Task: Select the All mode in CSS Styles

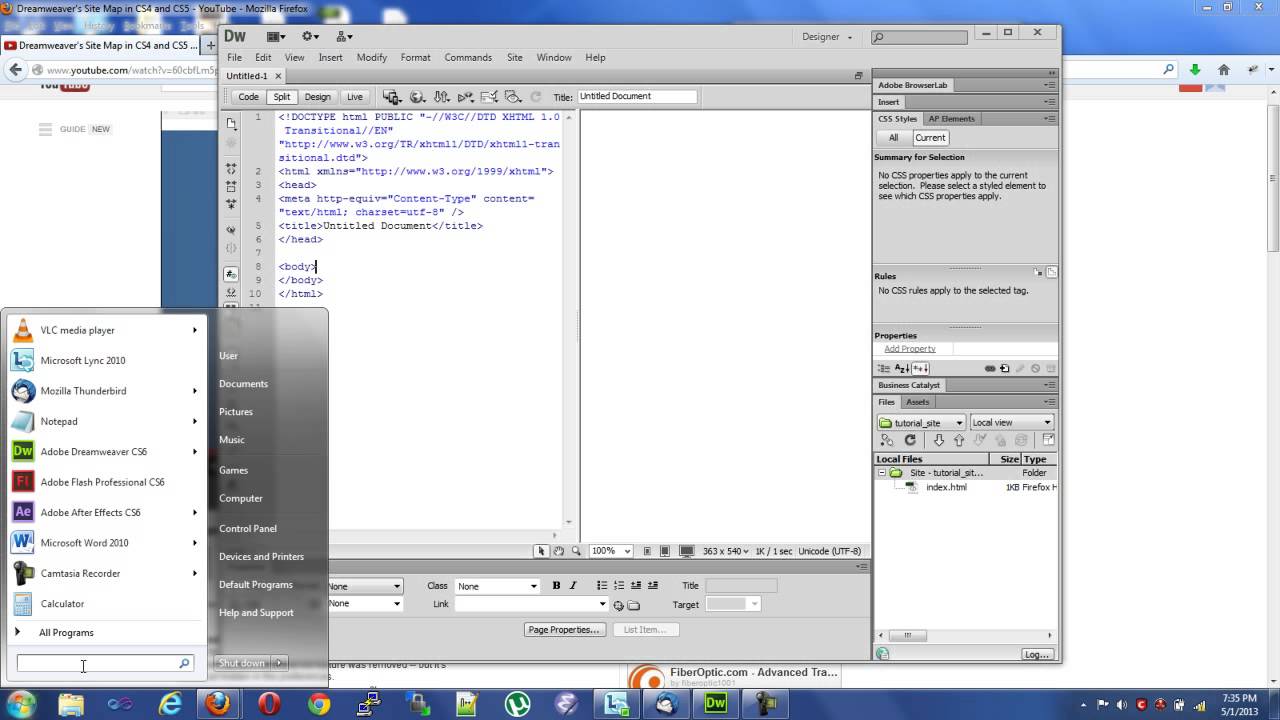Action: pyautogui.click(x=894, y=138)
